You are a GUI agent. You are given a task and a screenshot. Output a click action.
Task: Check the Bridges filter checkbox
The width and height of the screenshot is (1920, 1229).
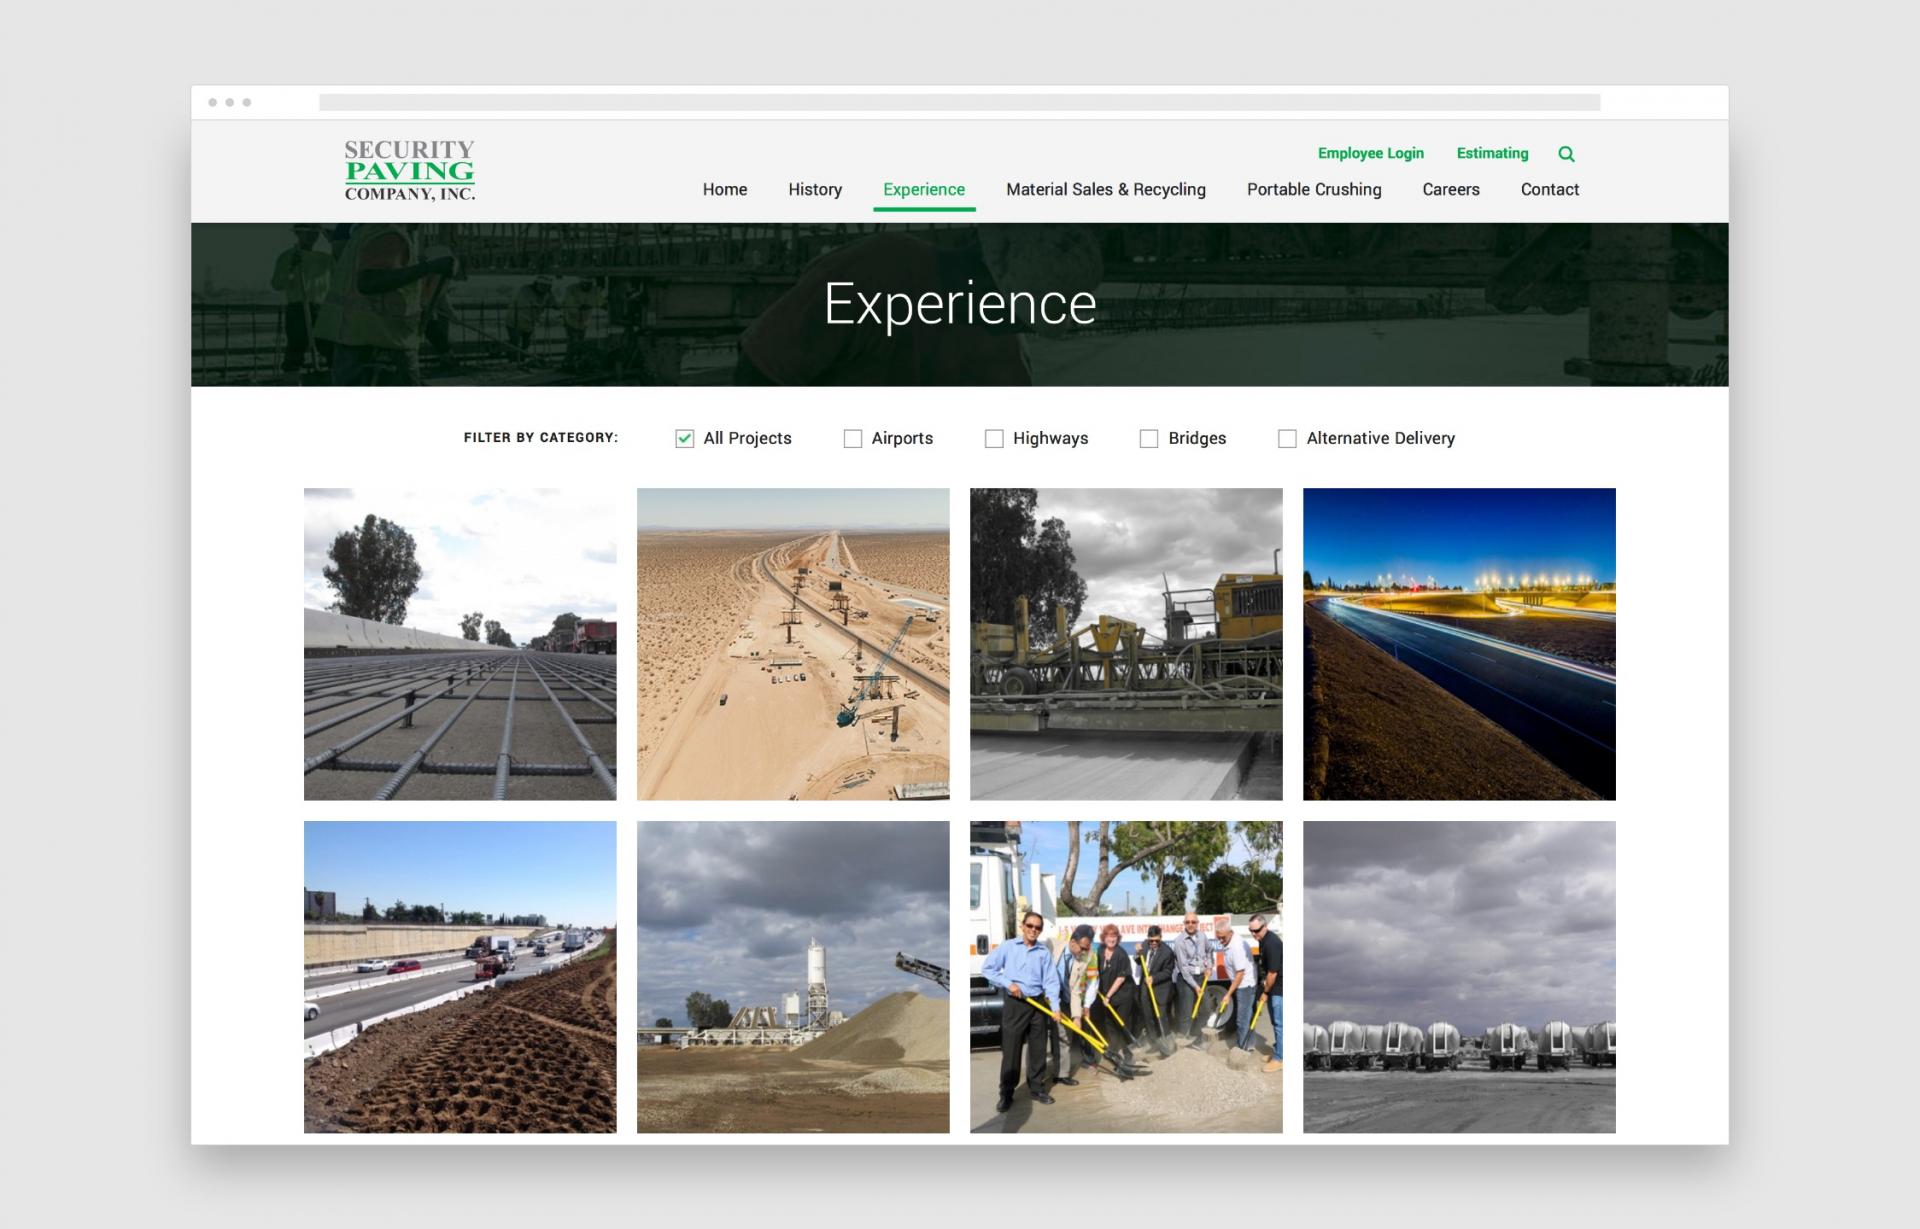click(1148, 438)
